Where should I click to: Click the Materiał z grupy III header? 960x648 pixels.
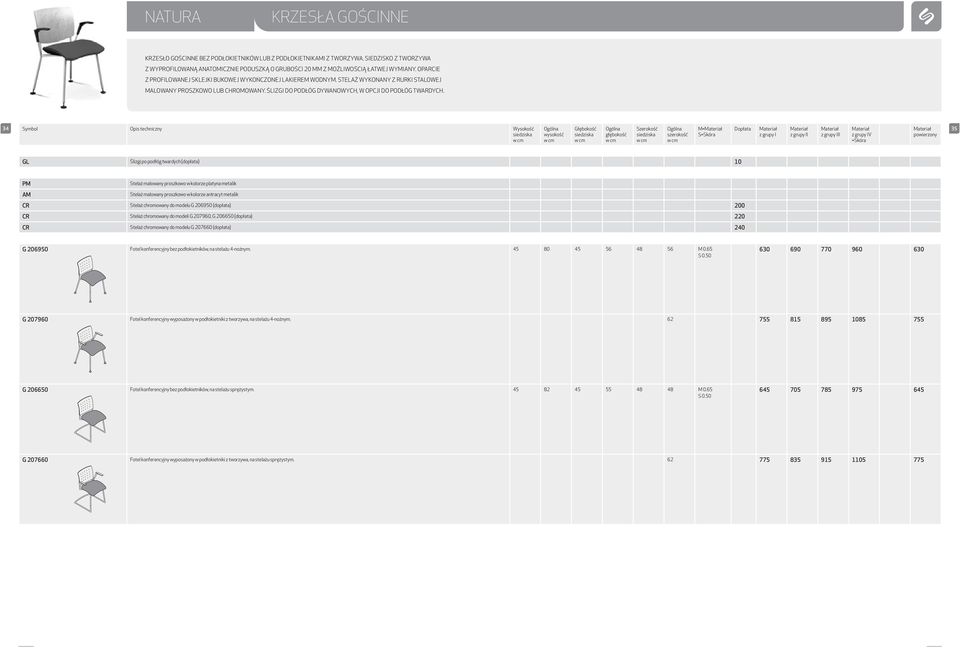[830, 132]
